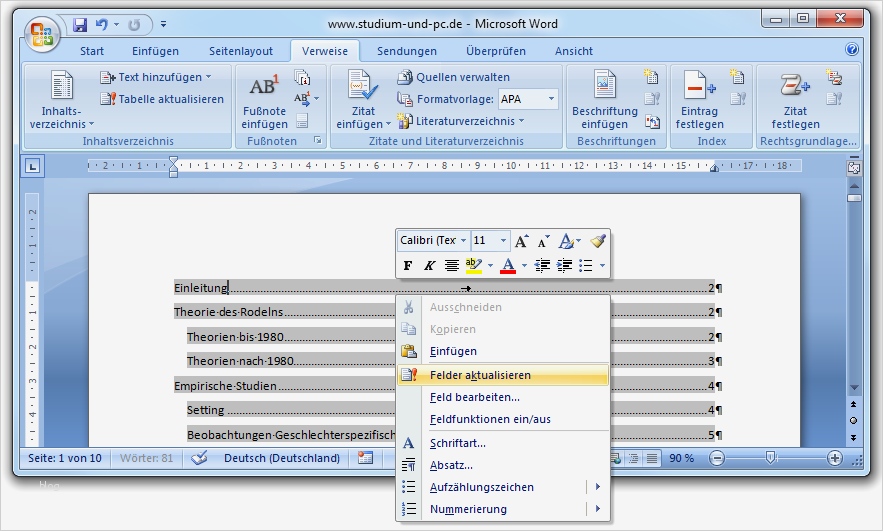Click the Save icon in quick access toolbar
The image size is (883, 531).
(80, 23)
